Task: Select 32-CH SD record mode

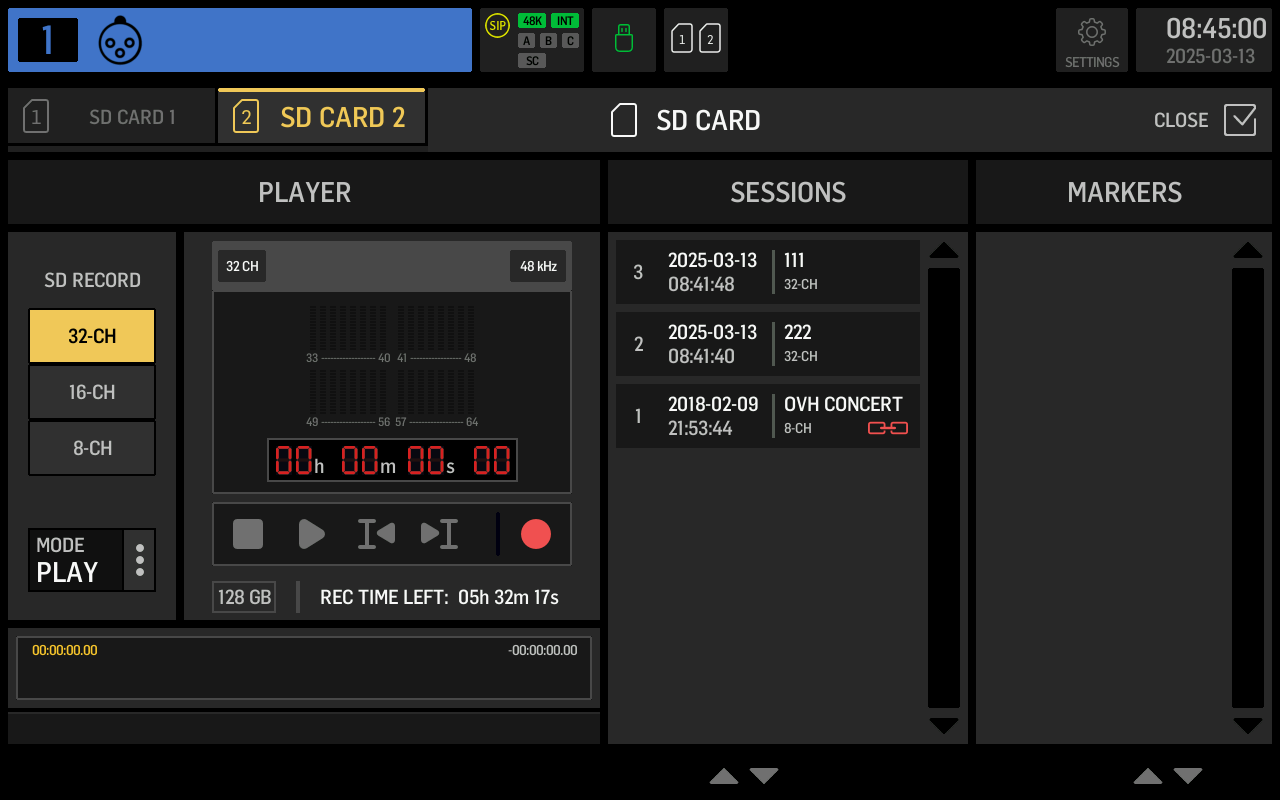Action: (x=92, y=336)
